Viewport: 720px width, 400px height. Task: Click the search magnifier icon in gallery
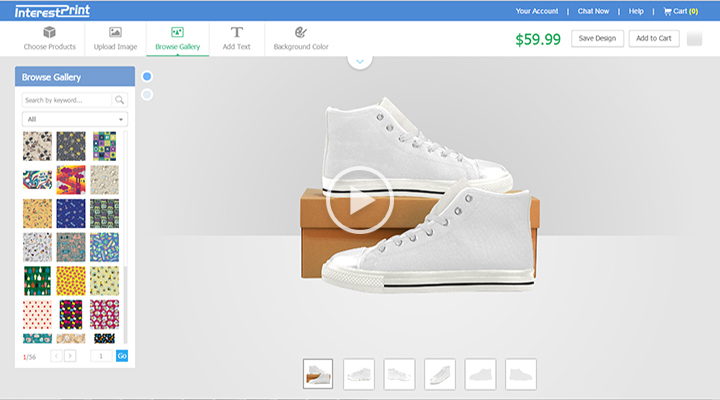120,100
